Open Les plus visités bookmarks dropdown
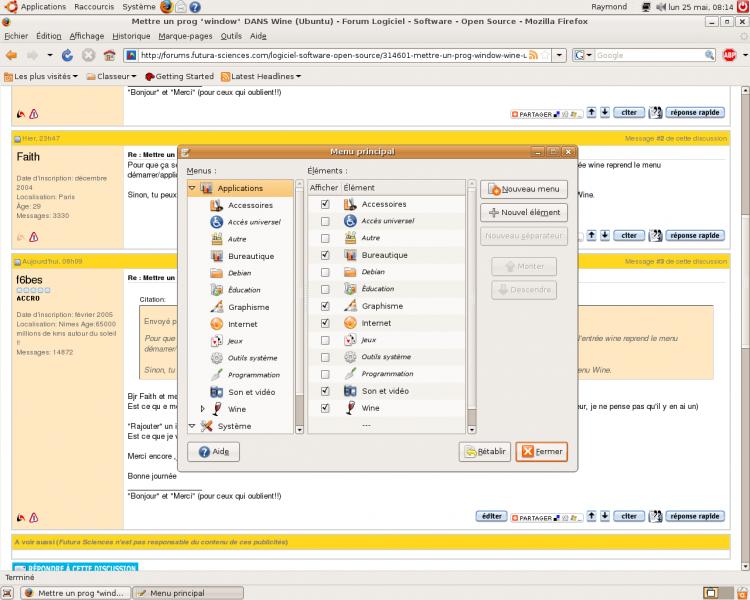 pos(41,77)
